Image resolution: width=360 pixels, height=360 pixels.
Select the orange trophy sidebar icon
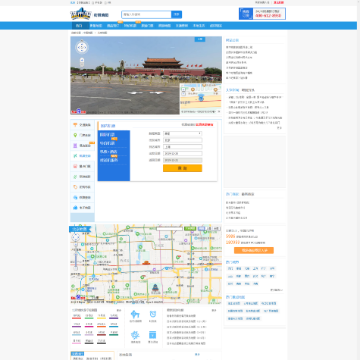point(75,125)
